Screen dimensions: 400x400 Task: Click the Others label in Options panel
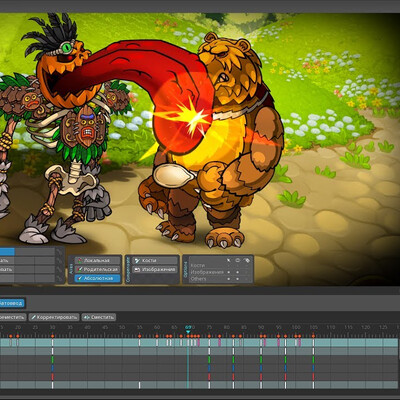click(198, 279)
